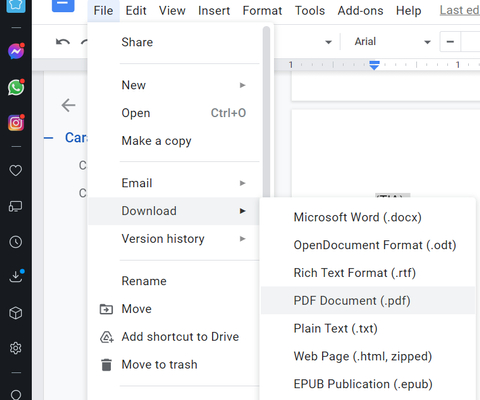Image resolution: width=480 pixels, height=400 pixels.
Task: Download as EPUB Publication (.epub)
Action: pyautogui.click(x=368, y=384)
